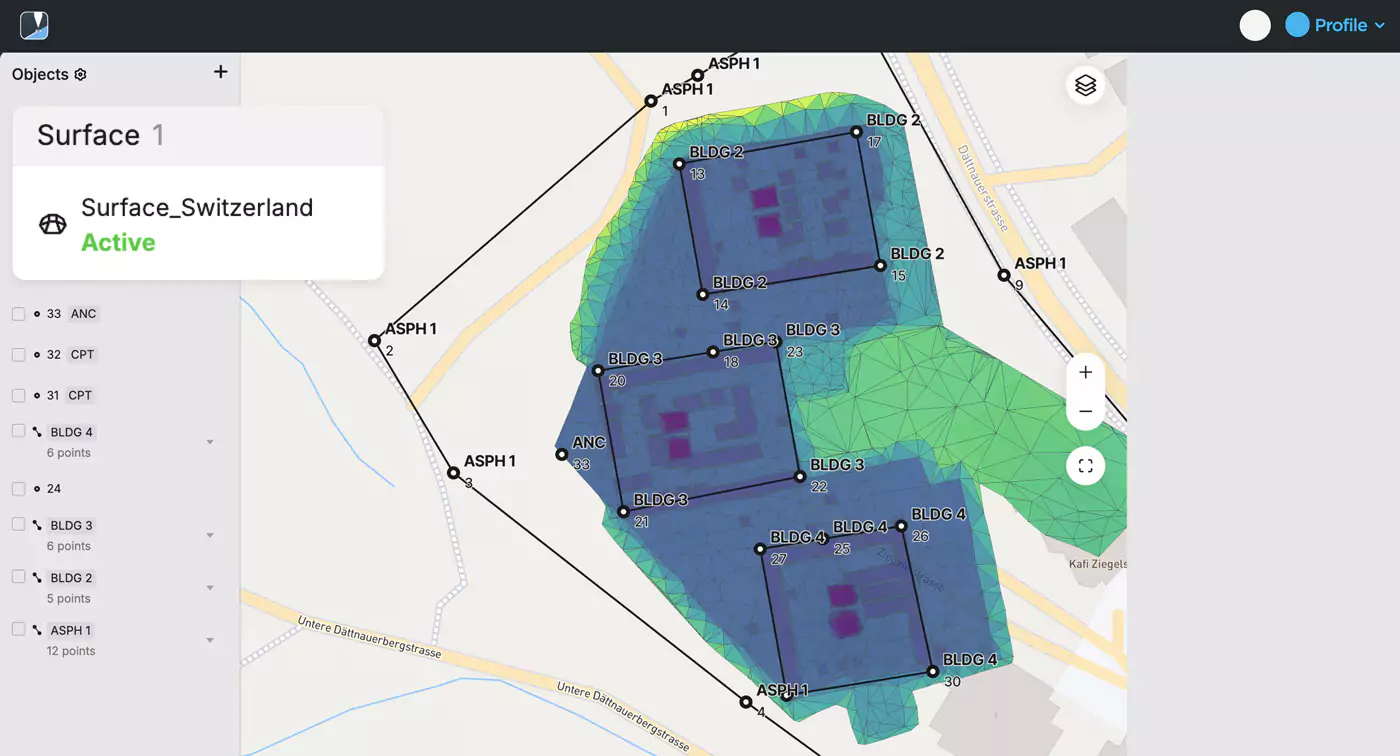The image size is (1400, 756).
Task: Click the BLDG 2 tag in Objects list
Action: [x=72, y=578]
